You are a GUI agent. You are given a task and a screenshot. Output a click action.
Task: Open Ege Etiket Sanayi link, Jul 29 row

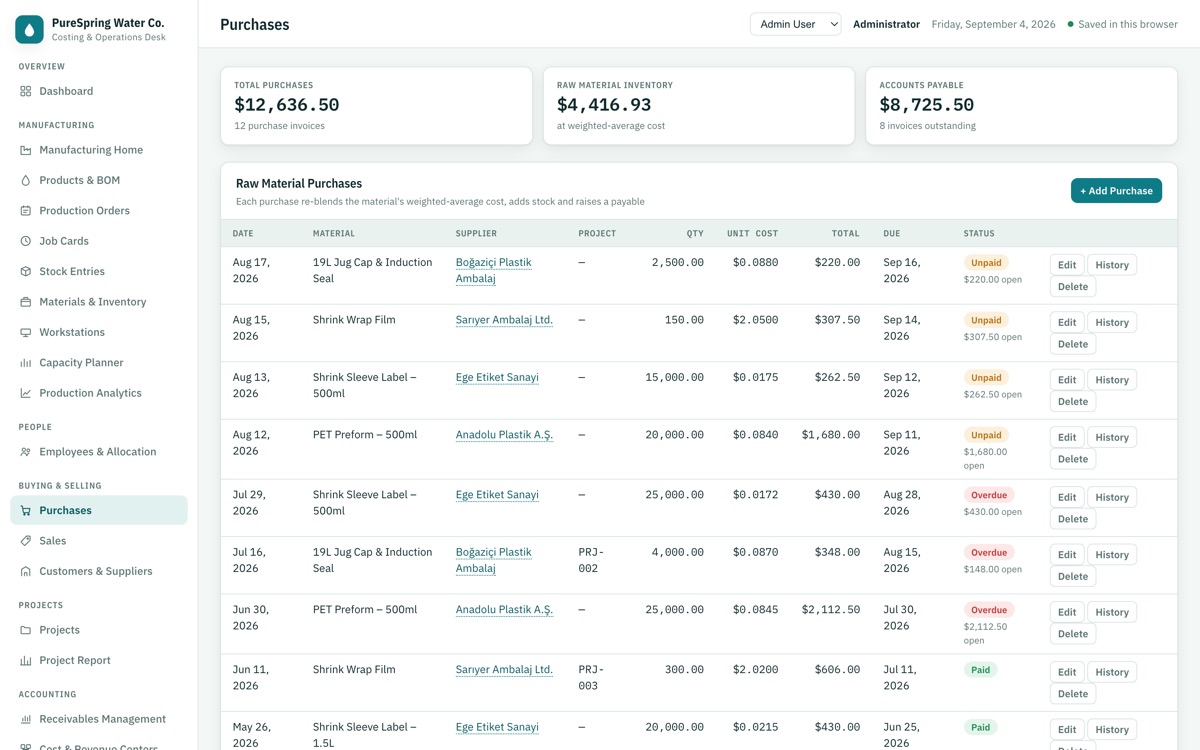497,495
